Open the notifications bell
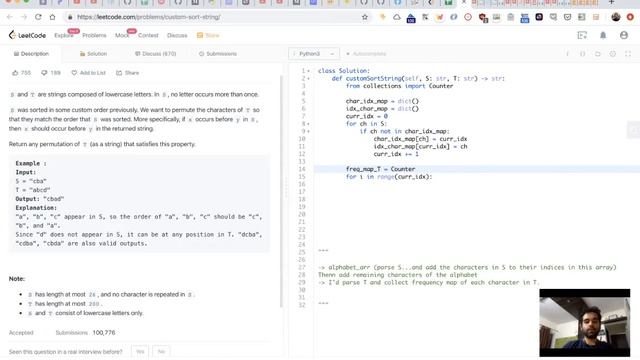Viewport: 640px width, 360px height. pyautogui.click(x=603, y=36)
